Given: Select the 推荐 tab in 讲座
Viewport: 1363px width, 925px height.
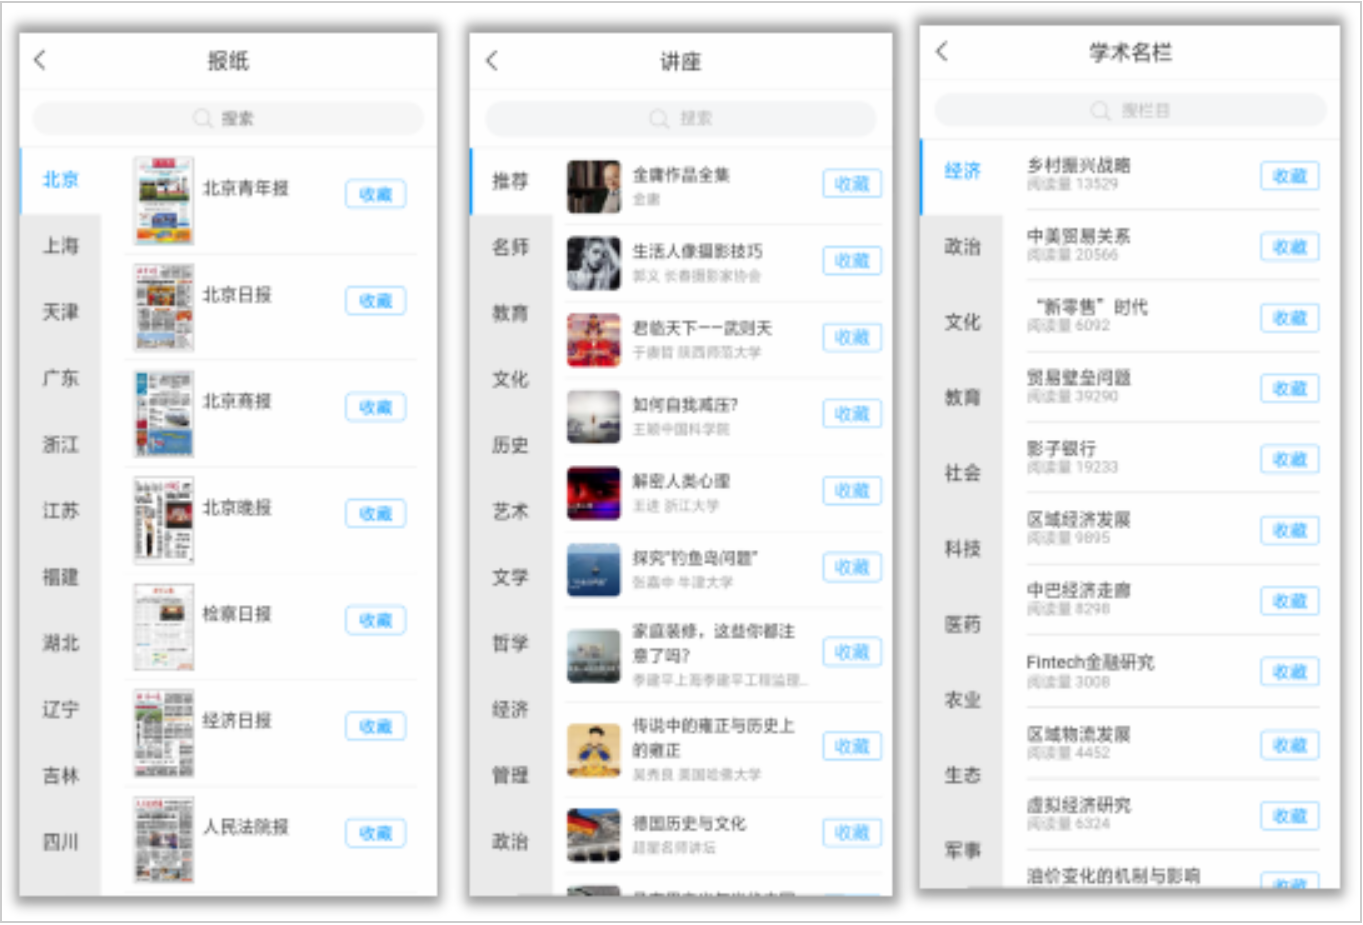Looking at the screenshot, I should [510, 181].
